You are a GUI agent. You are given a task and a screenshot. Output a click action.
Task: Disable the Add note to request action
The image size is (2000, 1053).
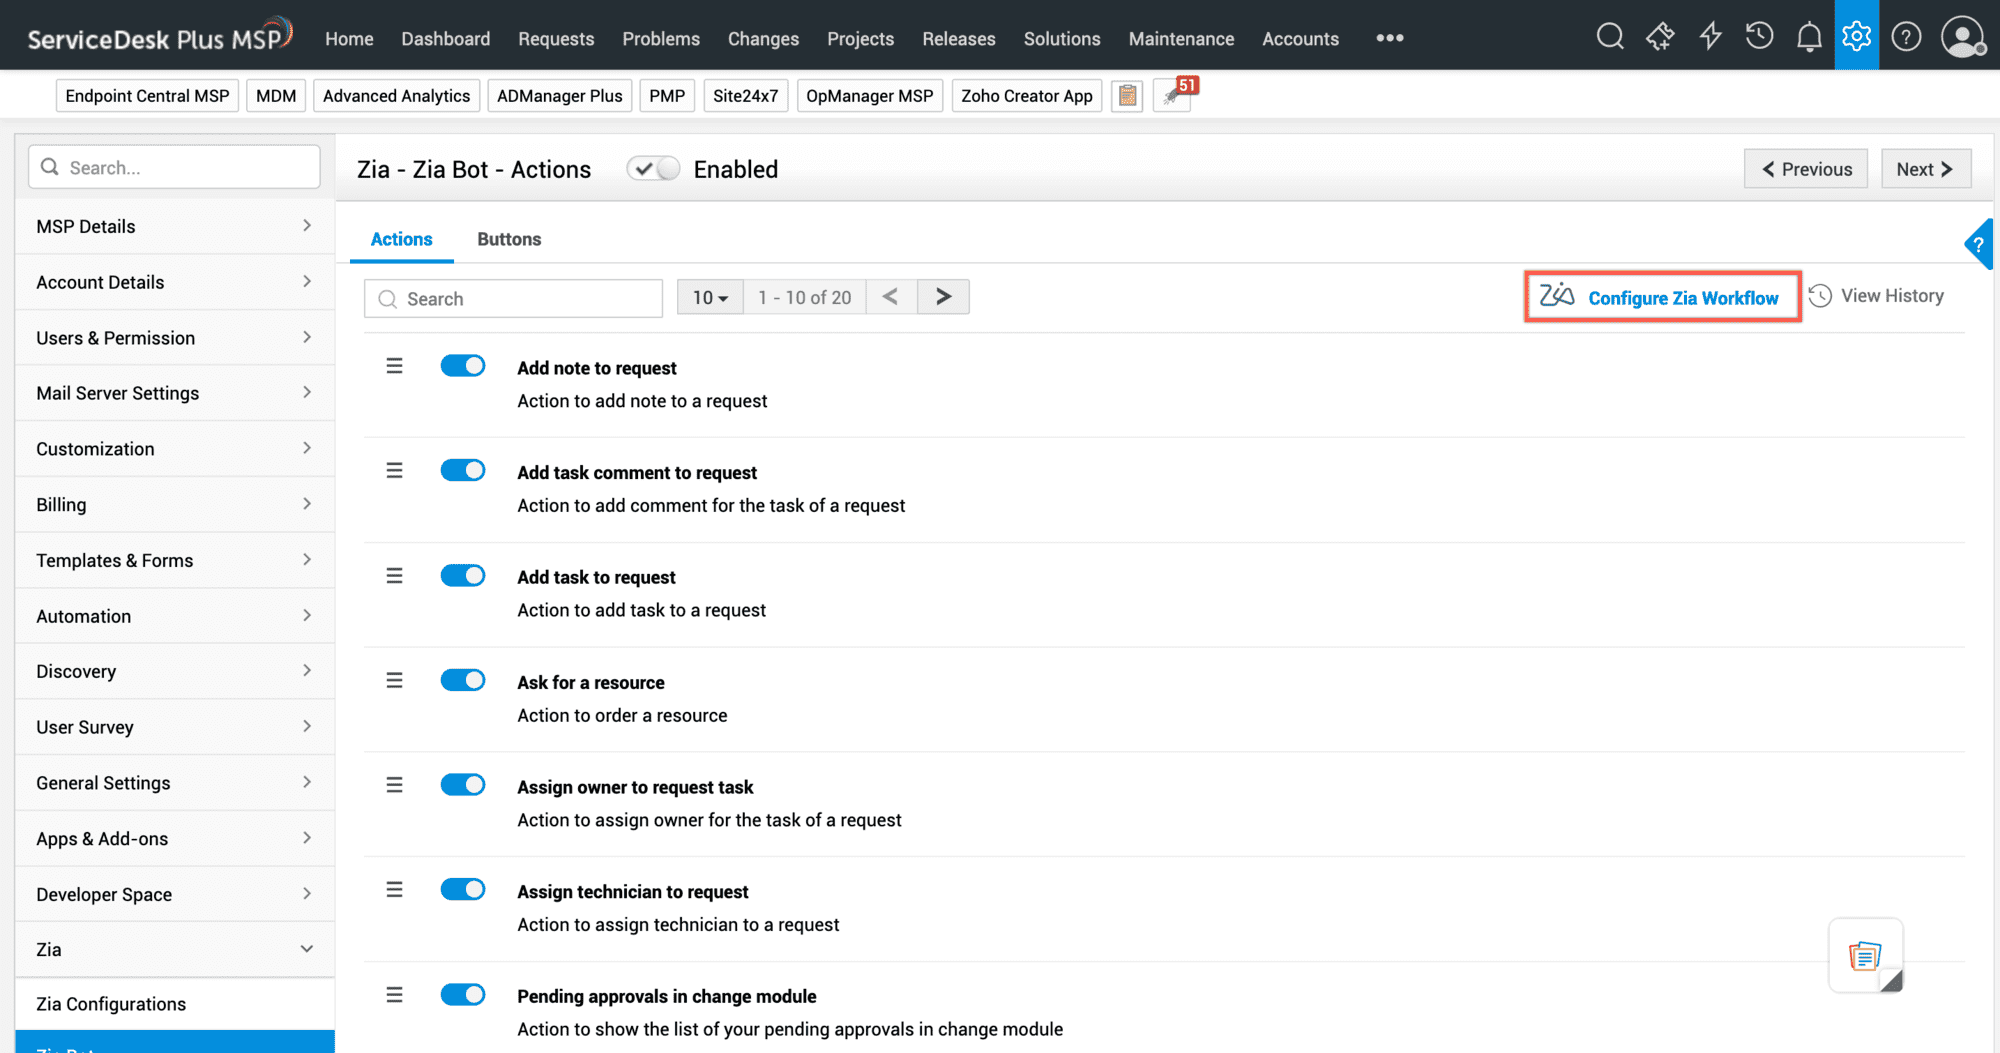[x=463, y=365]
